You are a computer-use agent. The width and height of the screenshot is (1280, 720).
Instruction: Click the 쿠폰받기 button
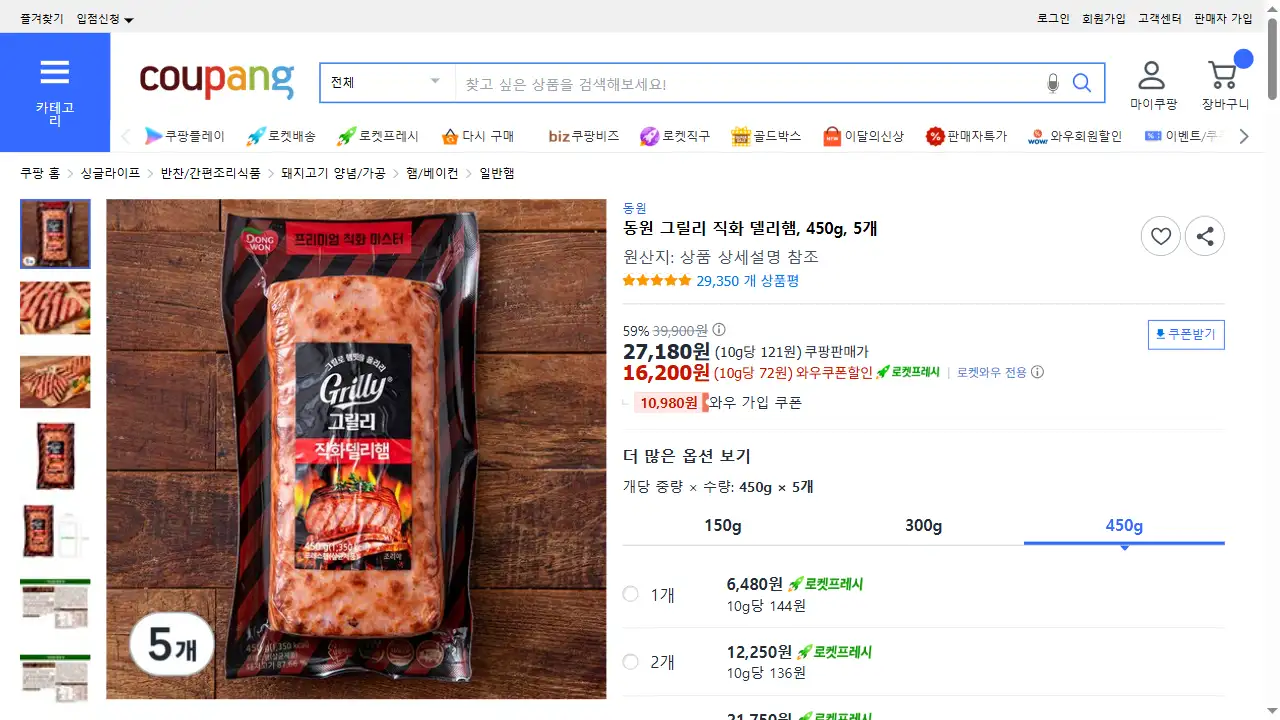point(1186,334)
